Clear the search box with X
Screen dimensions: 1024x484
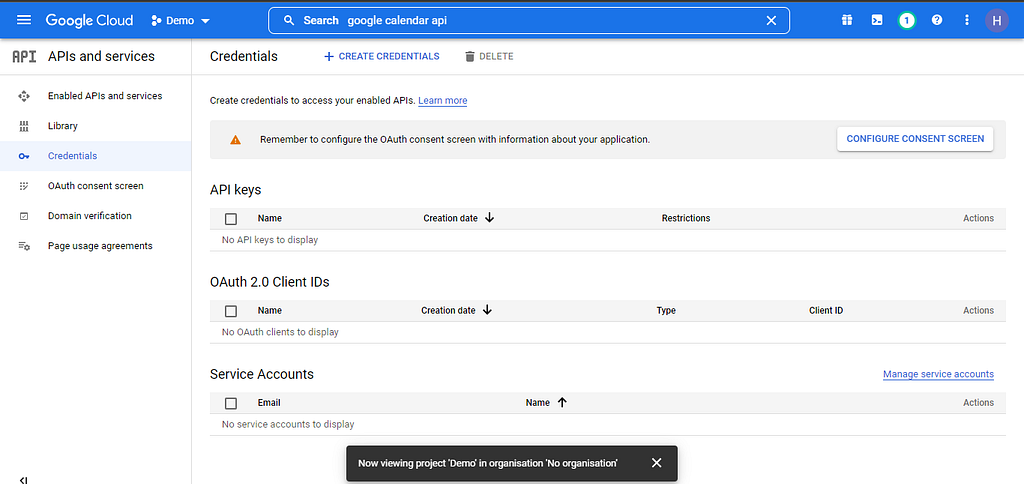click(x=771, y=20)
